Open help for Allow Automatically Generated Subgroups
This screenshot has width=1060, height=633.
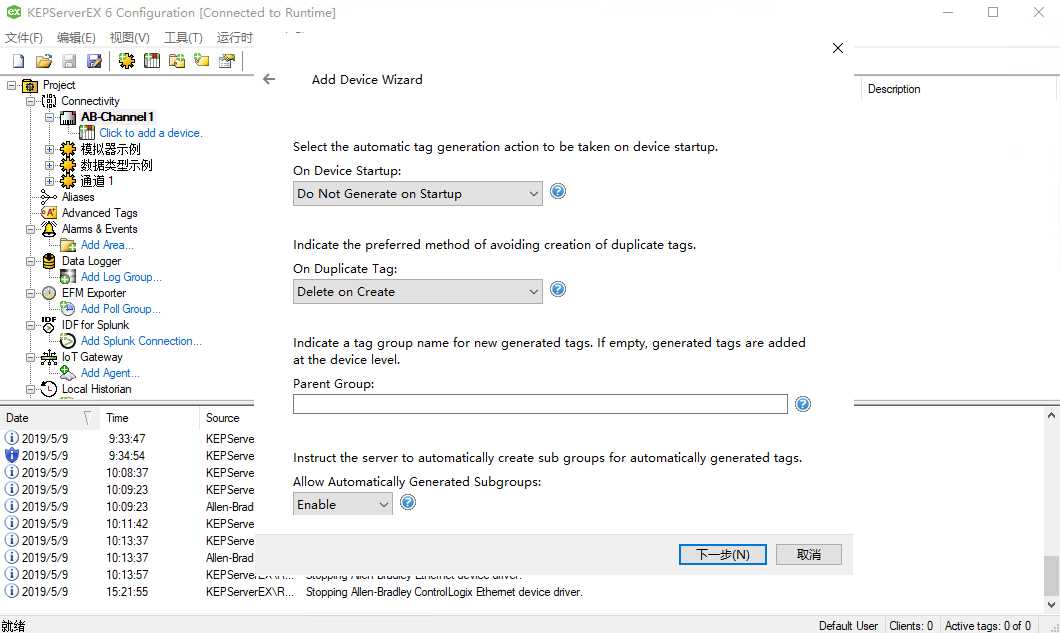[x=408, y=502]
